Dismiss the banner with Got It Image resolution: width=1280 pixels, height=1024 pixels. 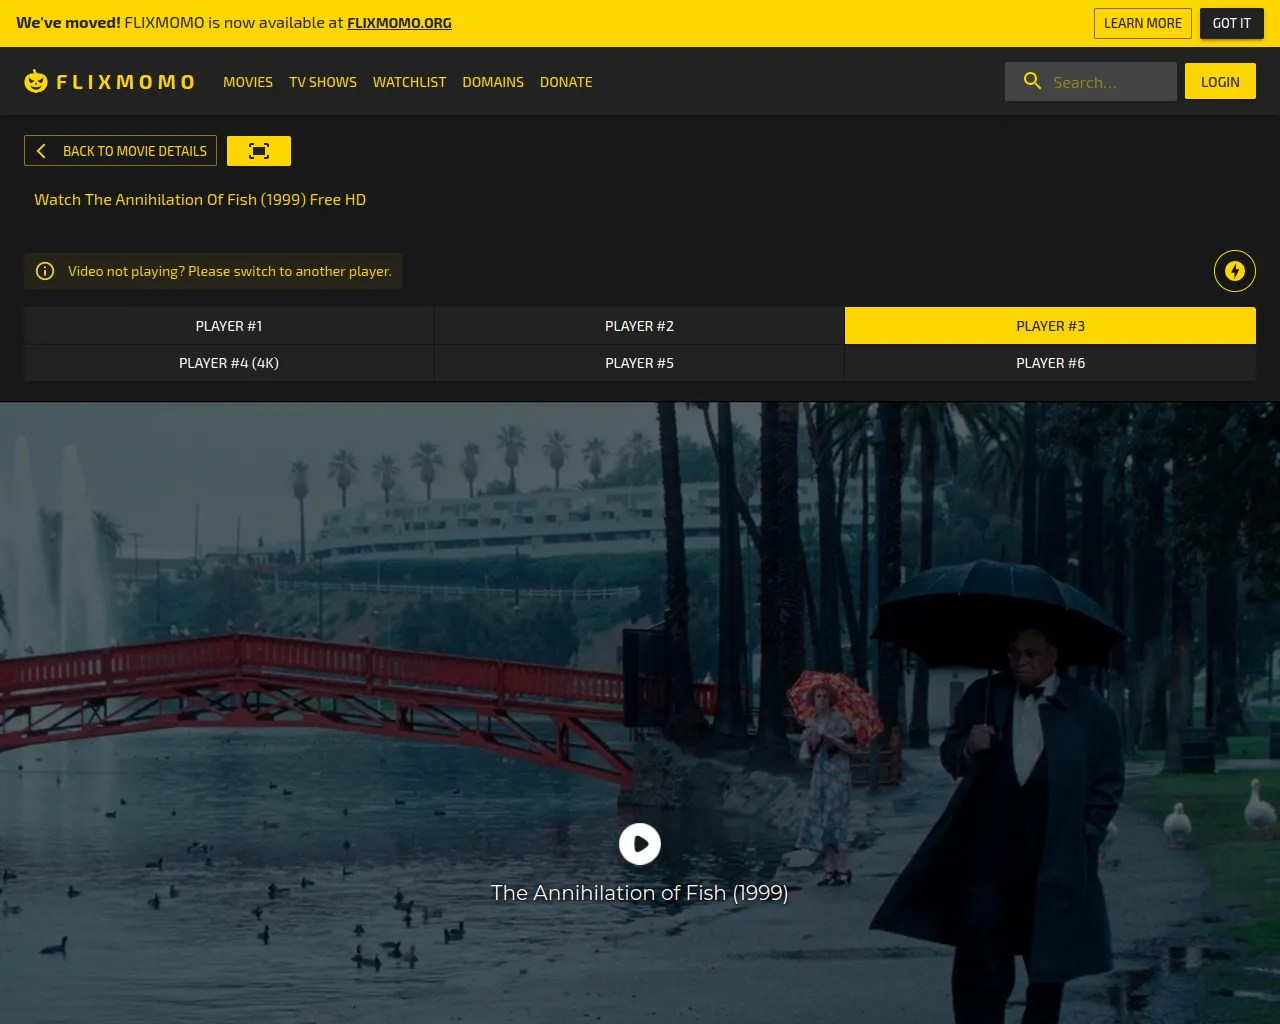tap(1231, 23)
